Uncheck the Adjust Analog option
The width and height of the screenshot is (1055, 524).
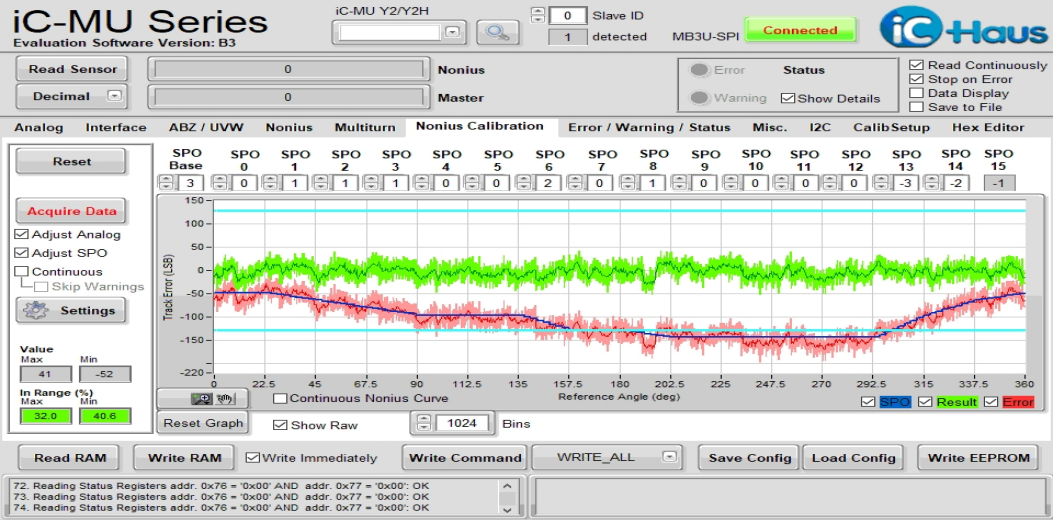[x=22, y=235]
